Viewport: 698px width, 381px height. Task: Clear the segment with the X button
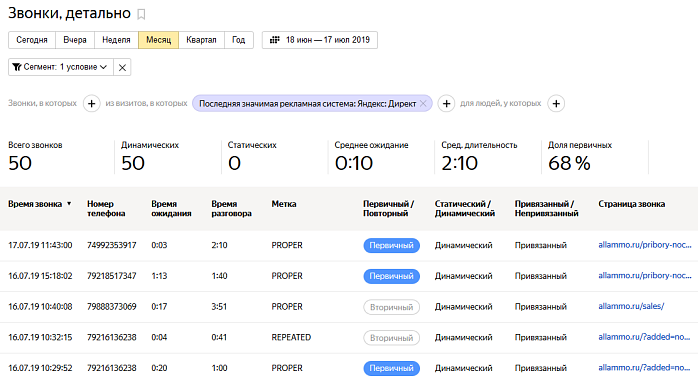[122, 67]
